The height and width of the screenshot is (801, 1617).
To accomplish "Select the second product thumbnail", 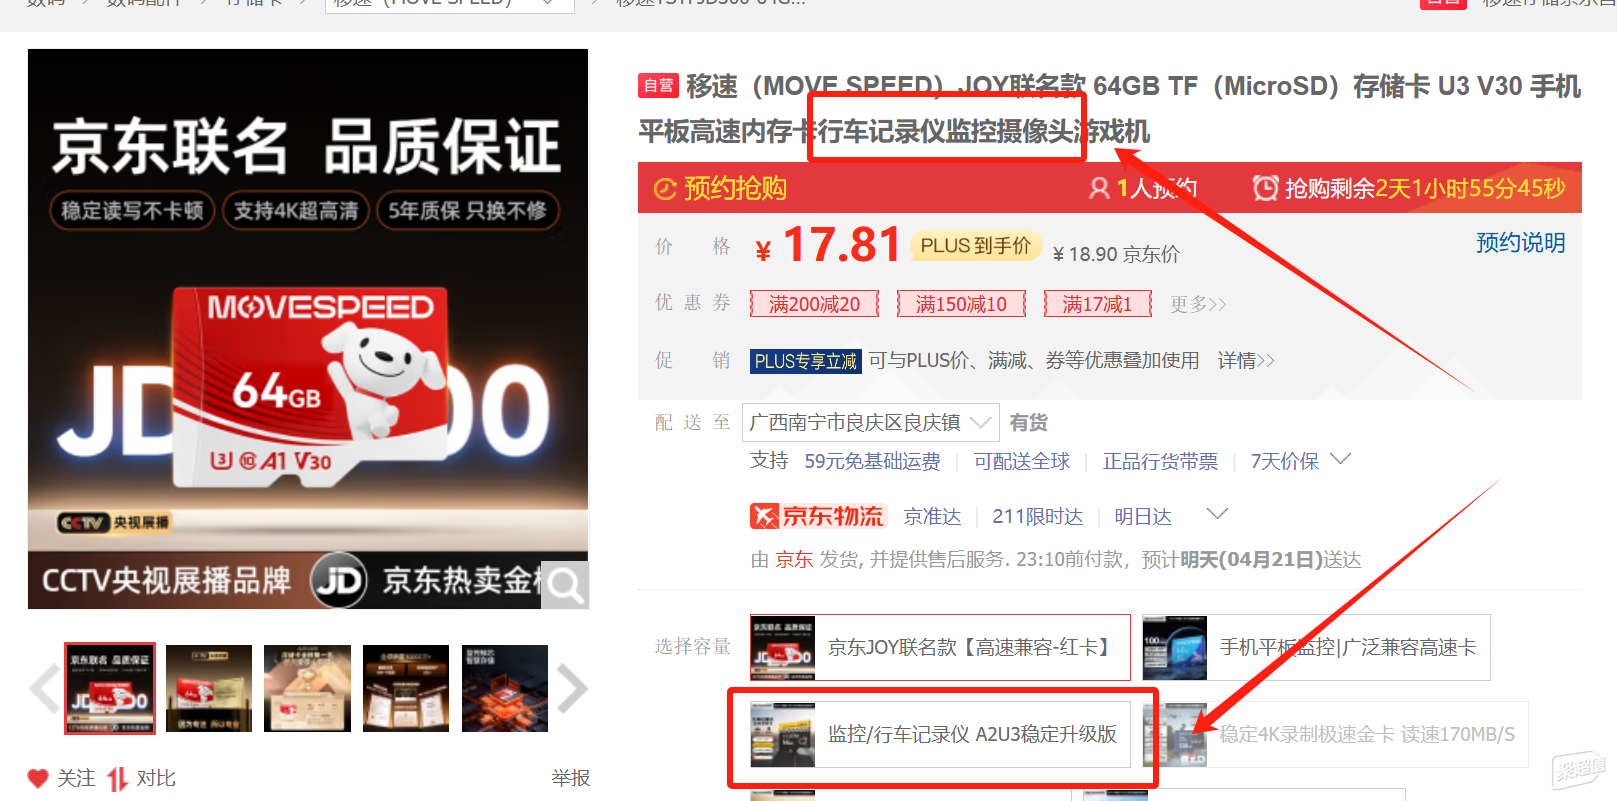I will pyautogui.click(x=209, y=688).
